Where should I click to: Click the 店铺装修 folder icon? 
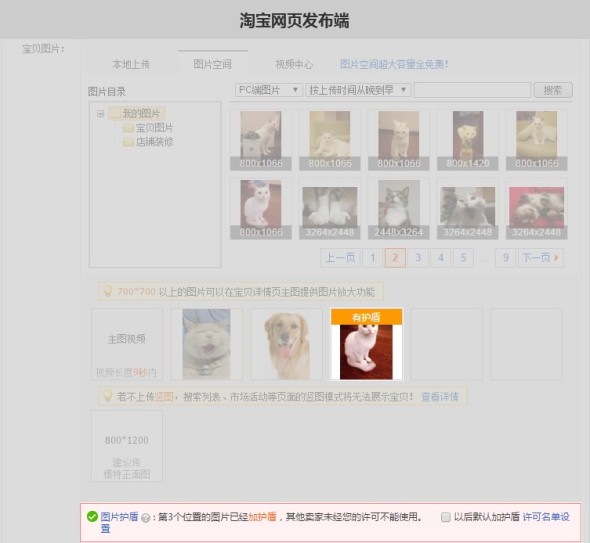(x=128, y=142)
